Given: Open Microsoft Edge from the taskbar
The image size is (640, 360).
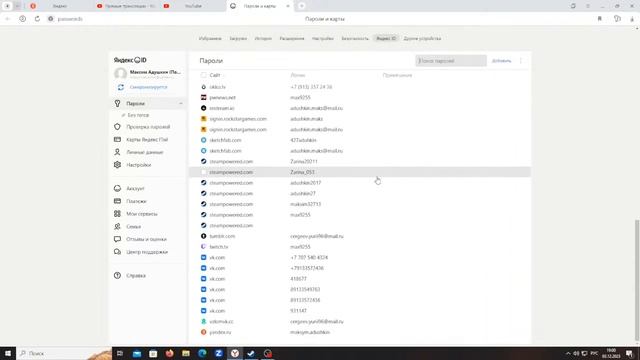Looking at the screenshot, I should point(202,353).
